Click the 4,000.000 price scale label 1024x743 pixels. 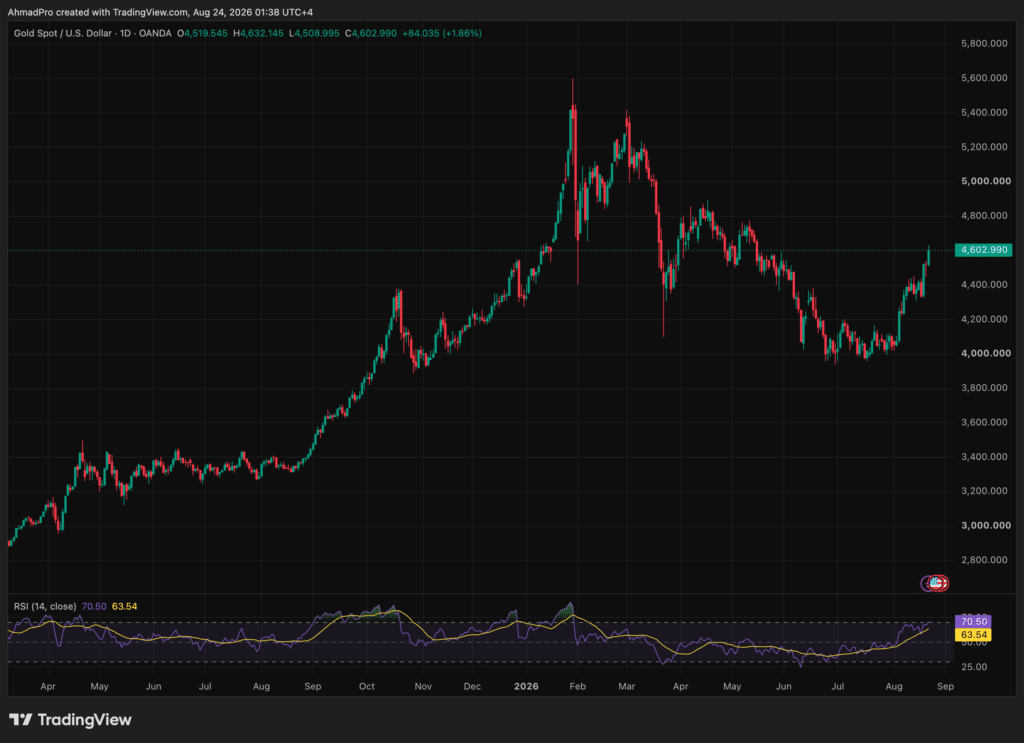985,353
